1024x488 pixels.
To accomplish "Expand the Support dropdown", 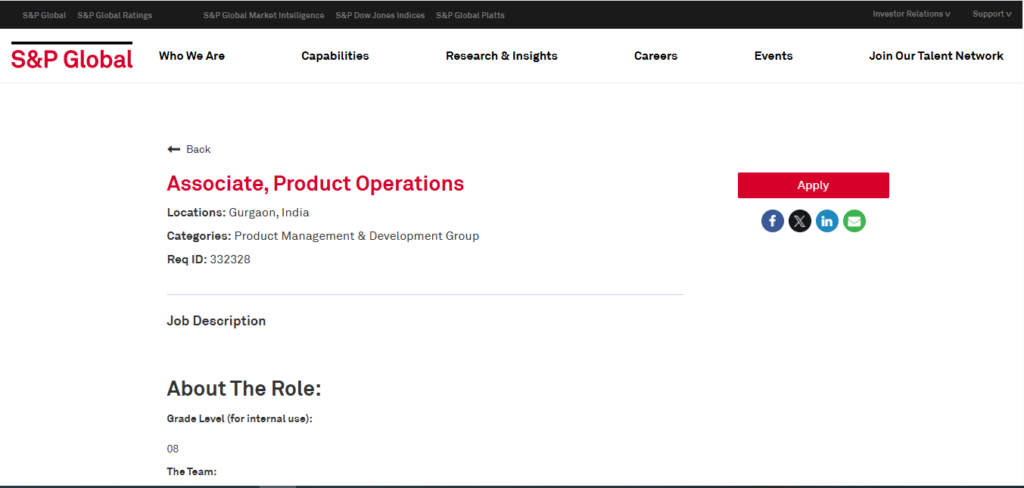I will [991, 14].
